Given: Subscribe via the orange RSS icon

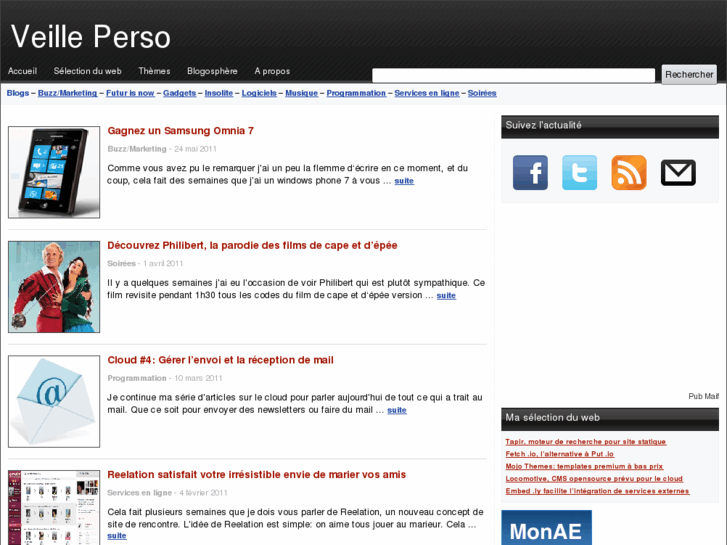Looking at the screenshot, I should click(629, 173).
